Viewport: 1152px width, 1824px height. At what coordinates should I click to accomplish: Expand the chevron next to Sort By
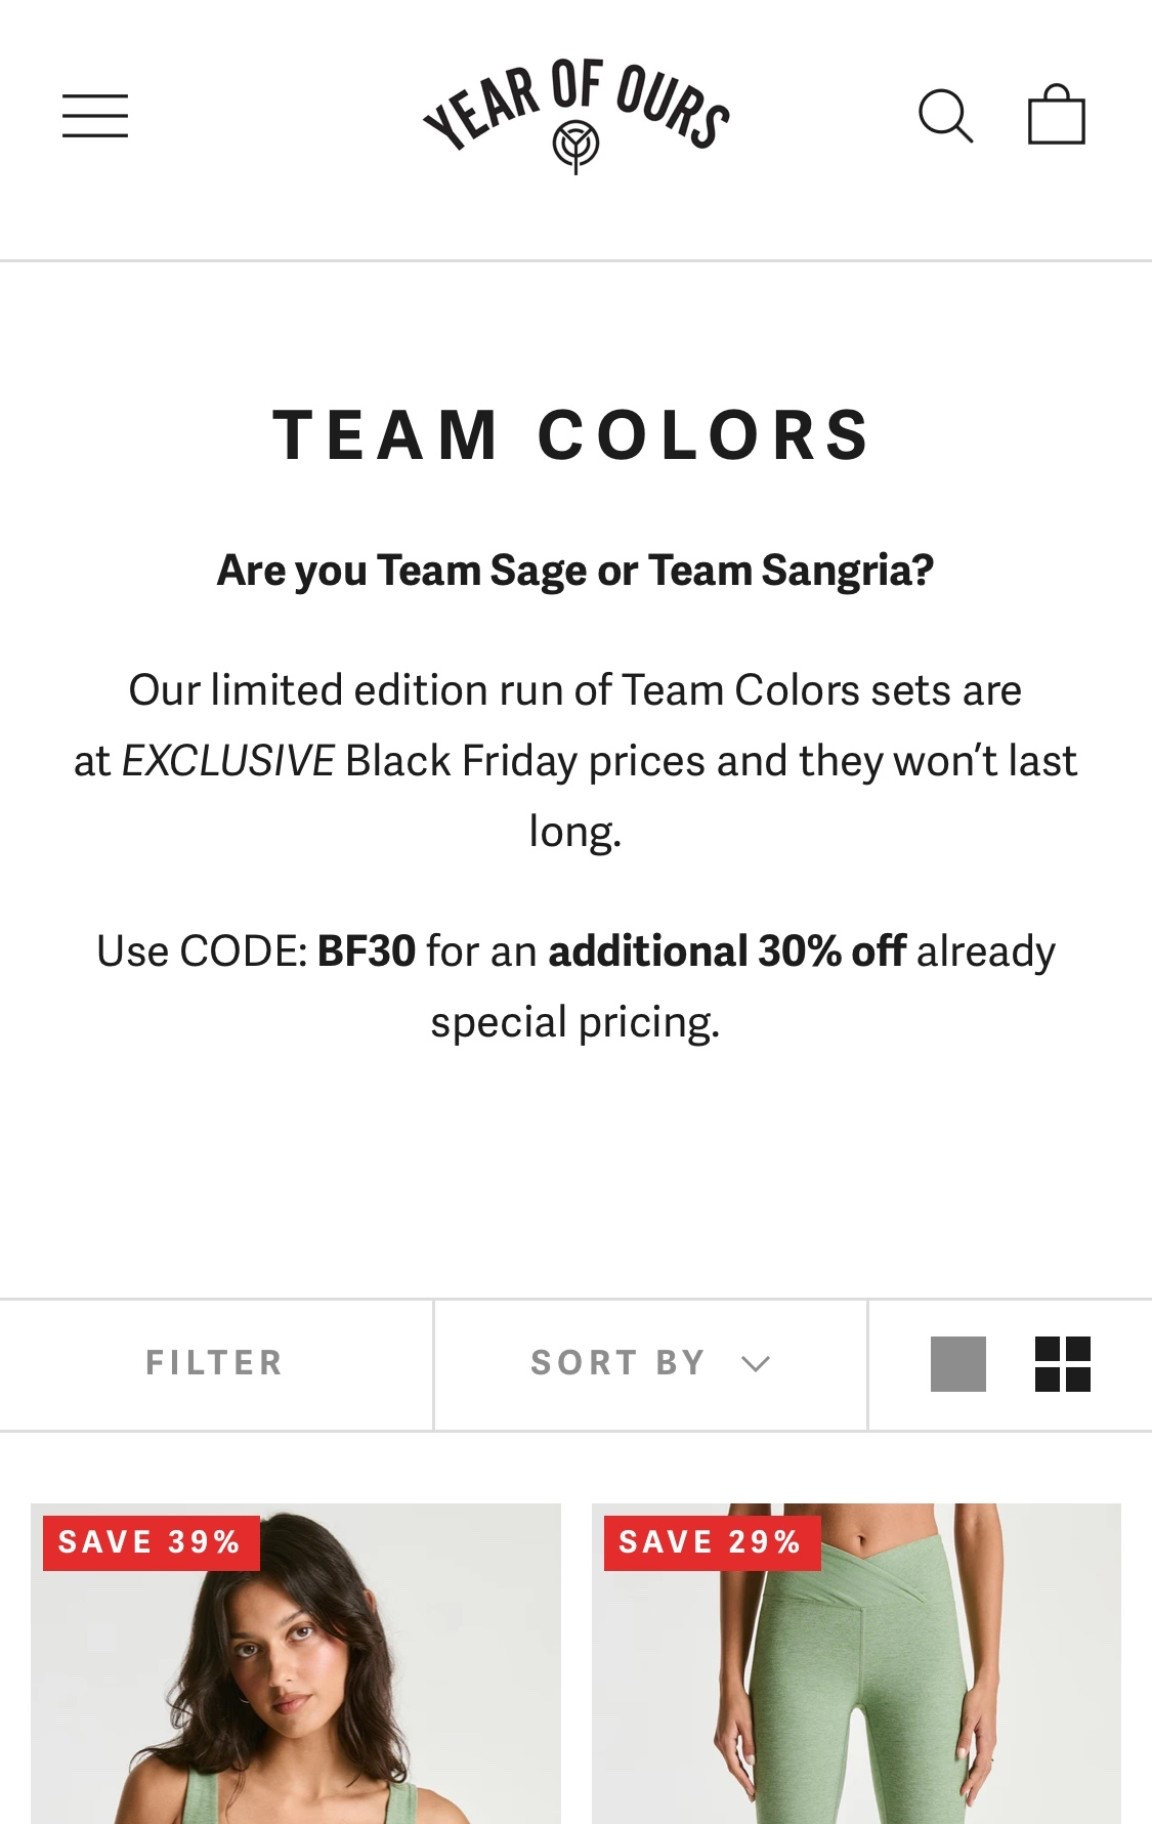pyautogui.click(x=756, y=1364)
